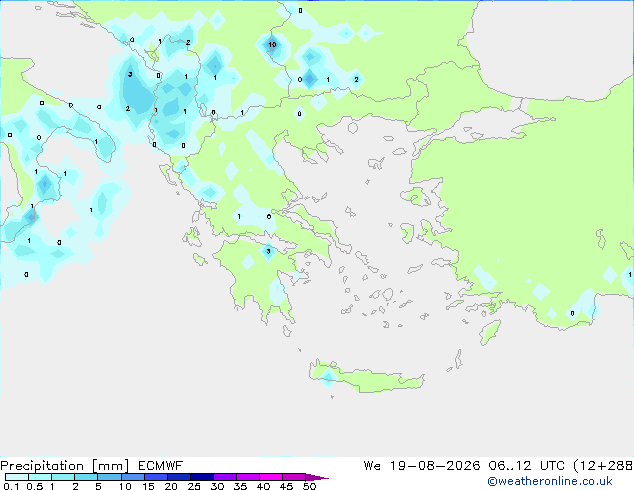This screenshot has height=490, width=634.
Task: Select the 30 to 35 mm legend swatch
Action: (x=224, y=477)
